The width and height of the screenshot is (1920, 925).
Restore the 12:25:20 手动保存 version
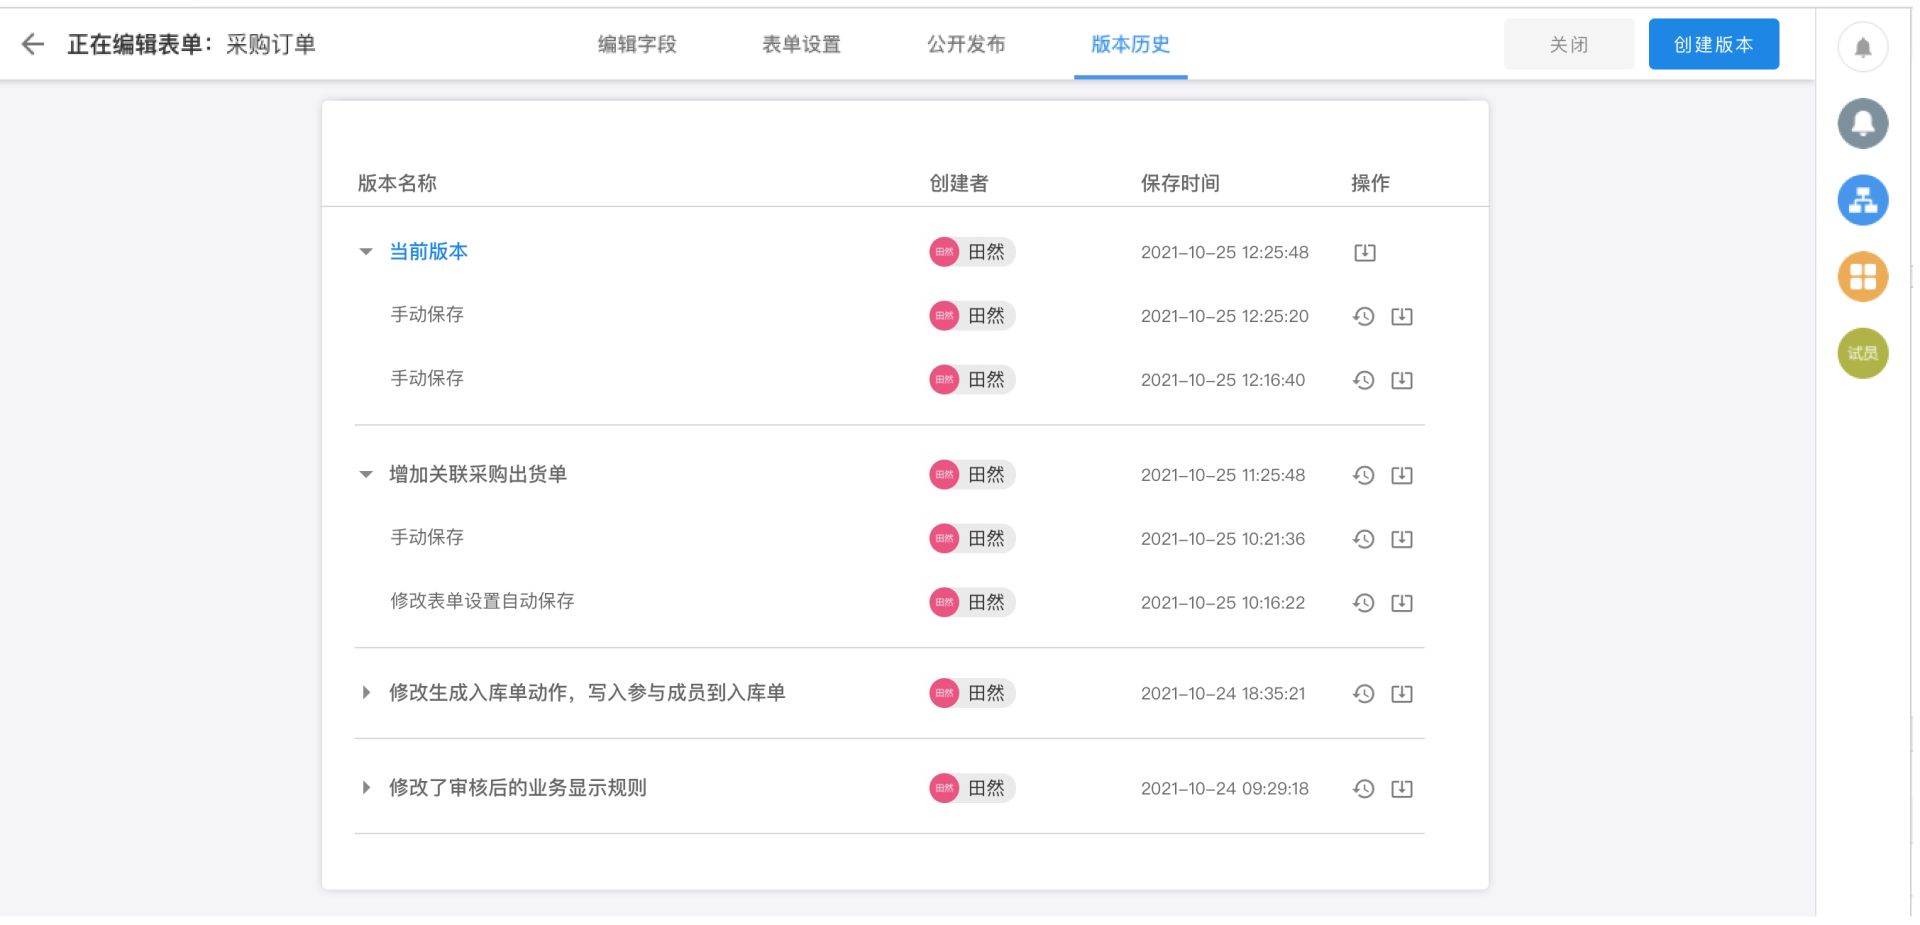pyautogui.click(x=1363, y=317)
